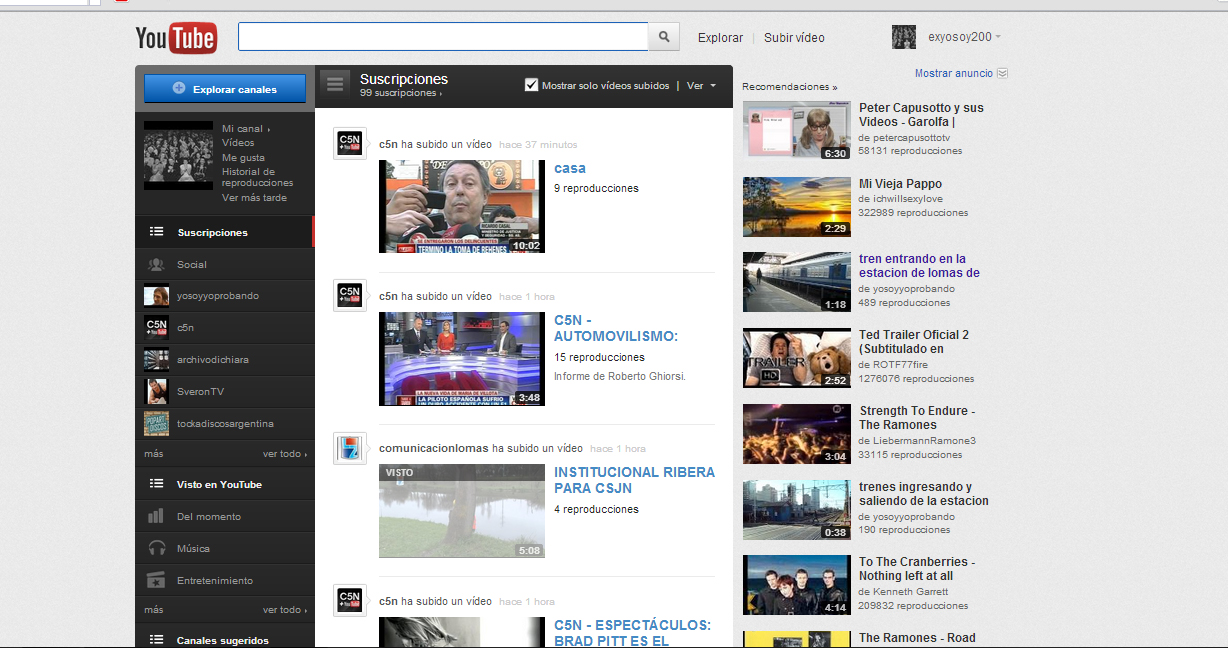Open Ted Trailer Oficial 2 thumbnail
The height and width of the screenshot is (648, 1228).
coord(796,357)
